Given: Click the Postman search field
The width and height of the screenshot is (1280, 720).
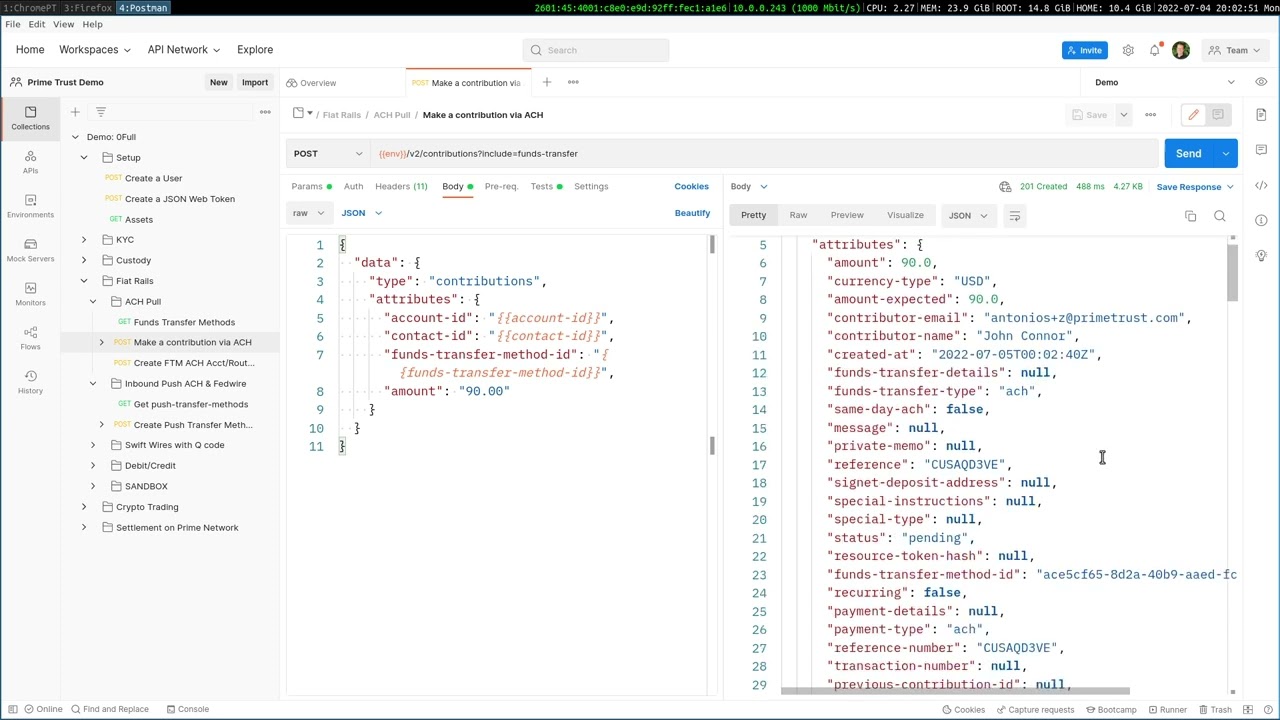Looking at the screenshot, I should [595, 50].
